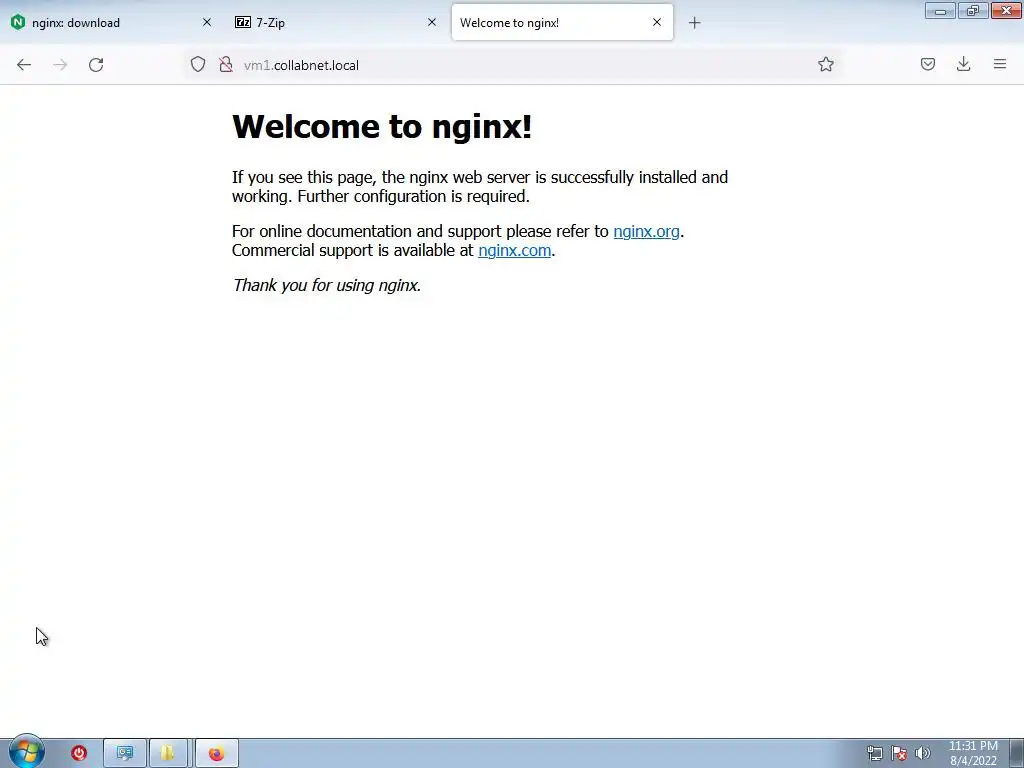Close the 7-Zip tab
Screen dimensions: 1024x768
click(432, 22)
